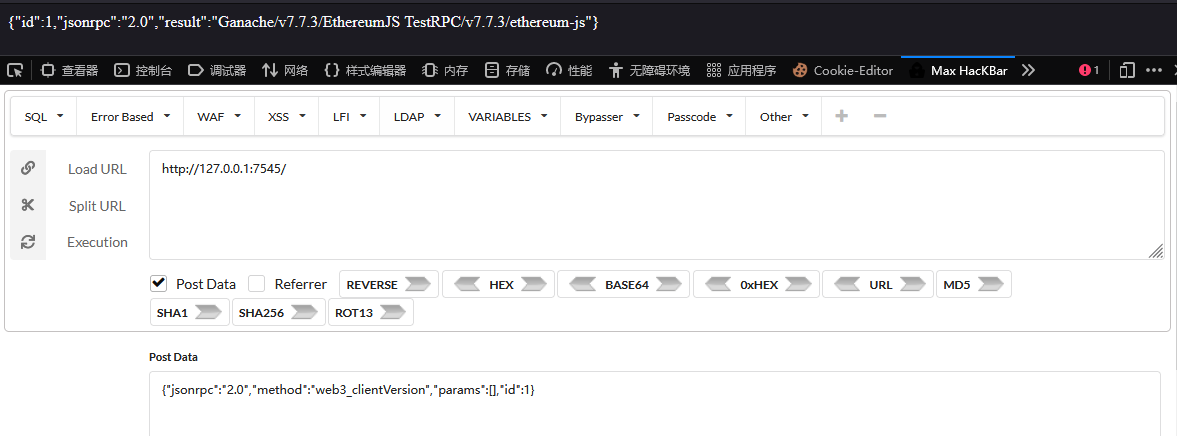Uncheck the Post Data checkbox
This screenshot has height=436, width=1177.
click(158, 284)
